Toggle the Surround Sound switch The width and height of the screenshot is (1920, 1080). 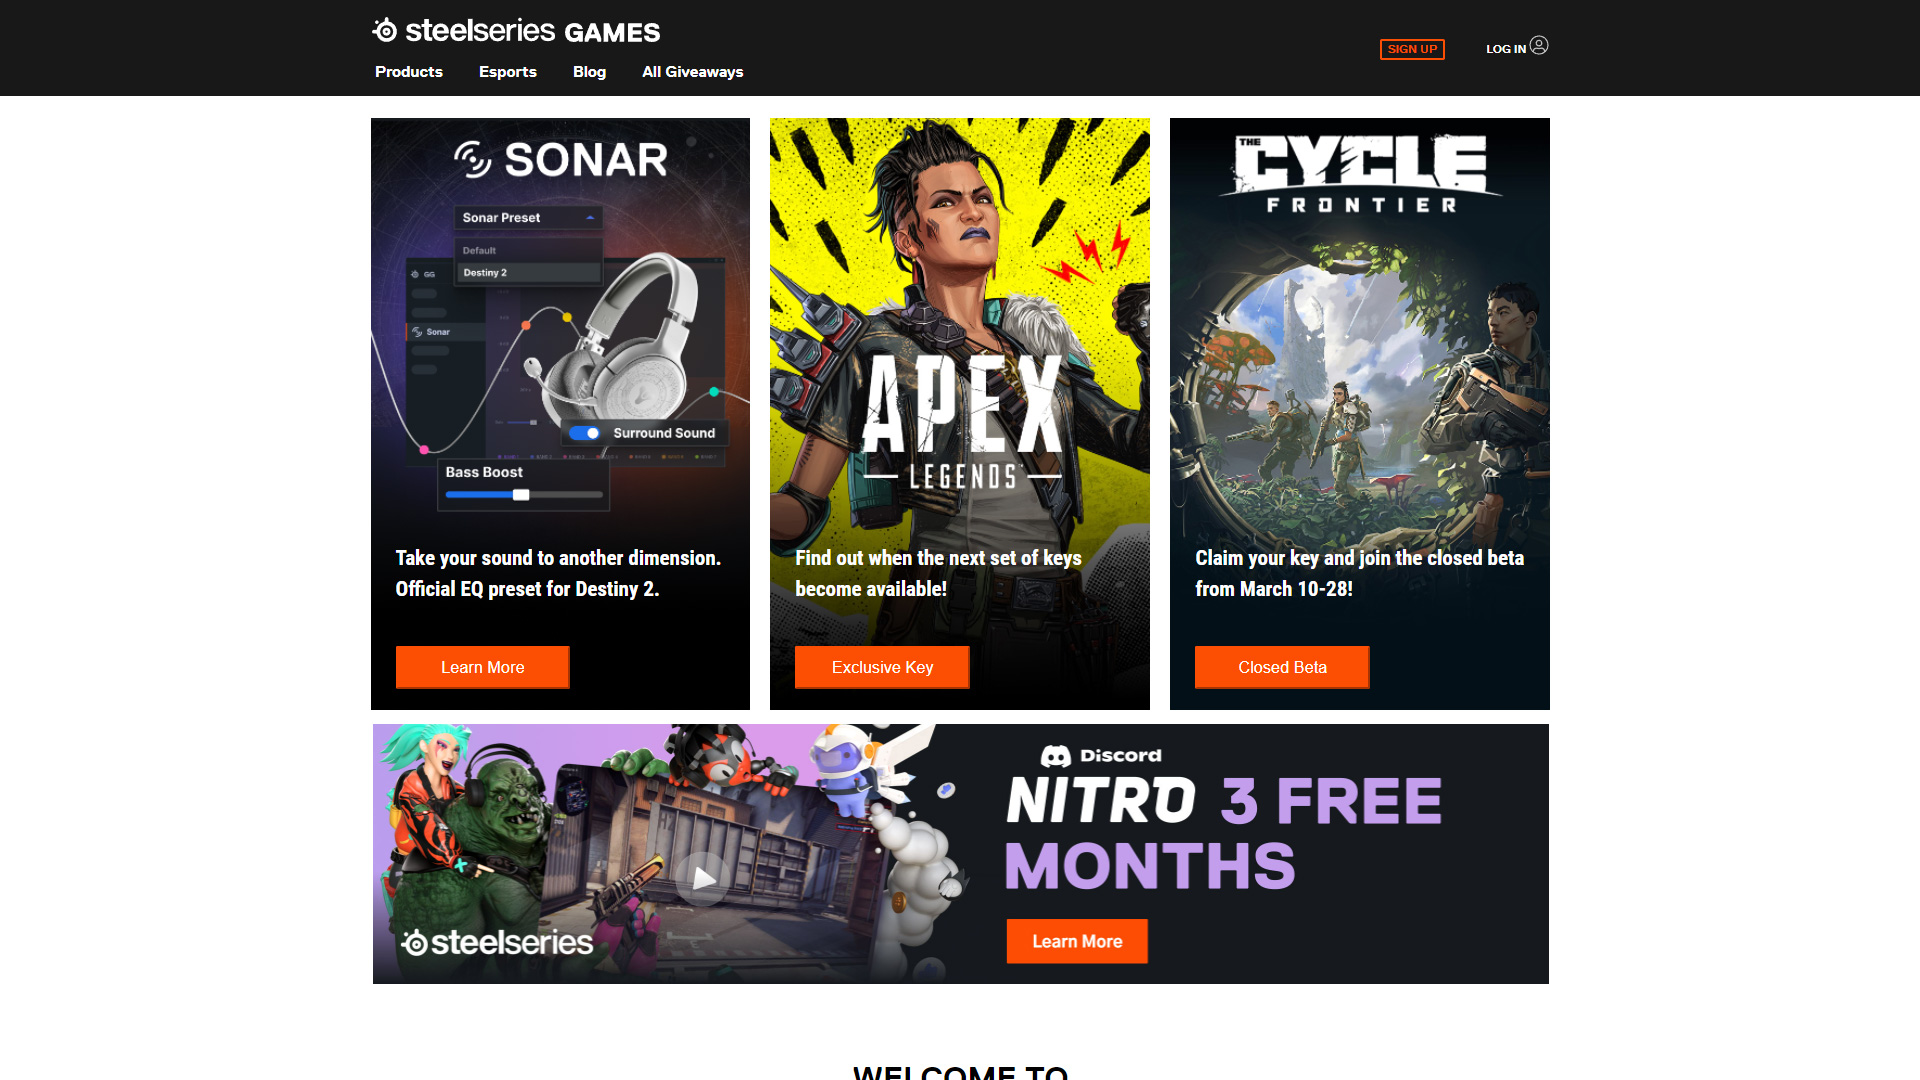point(585,433)
